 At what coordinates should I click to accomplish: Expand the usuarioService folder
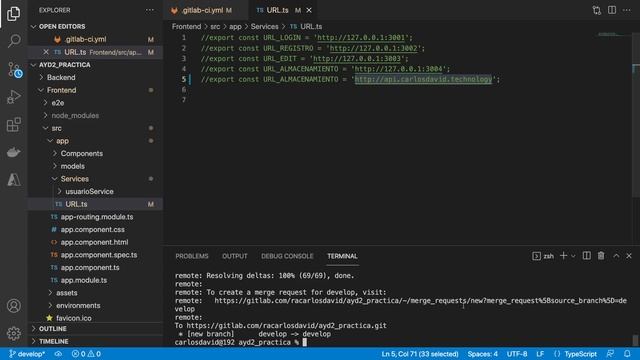tap(89, 191)
